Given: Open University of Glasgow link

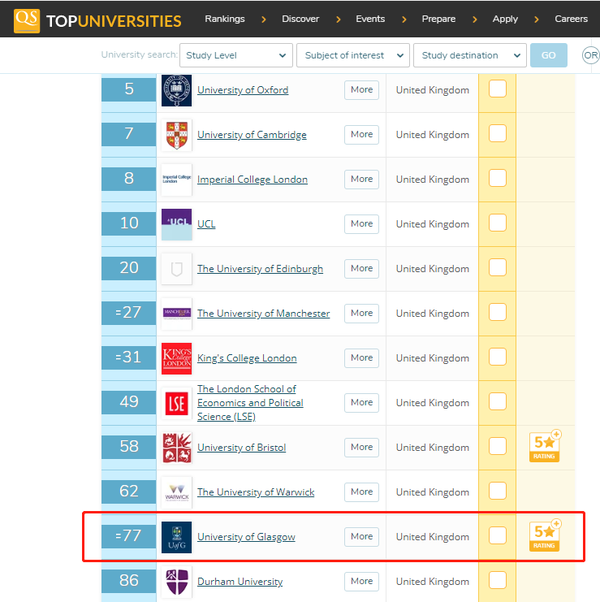Looking at the screenshot, I should click(x=246, y=537).
